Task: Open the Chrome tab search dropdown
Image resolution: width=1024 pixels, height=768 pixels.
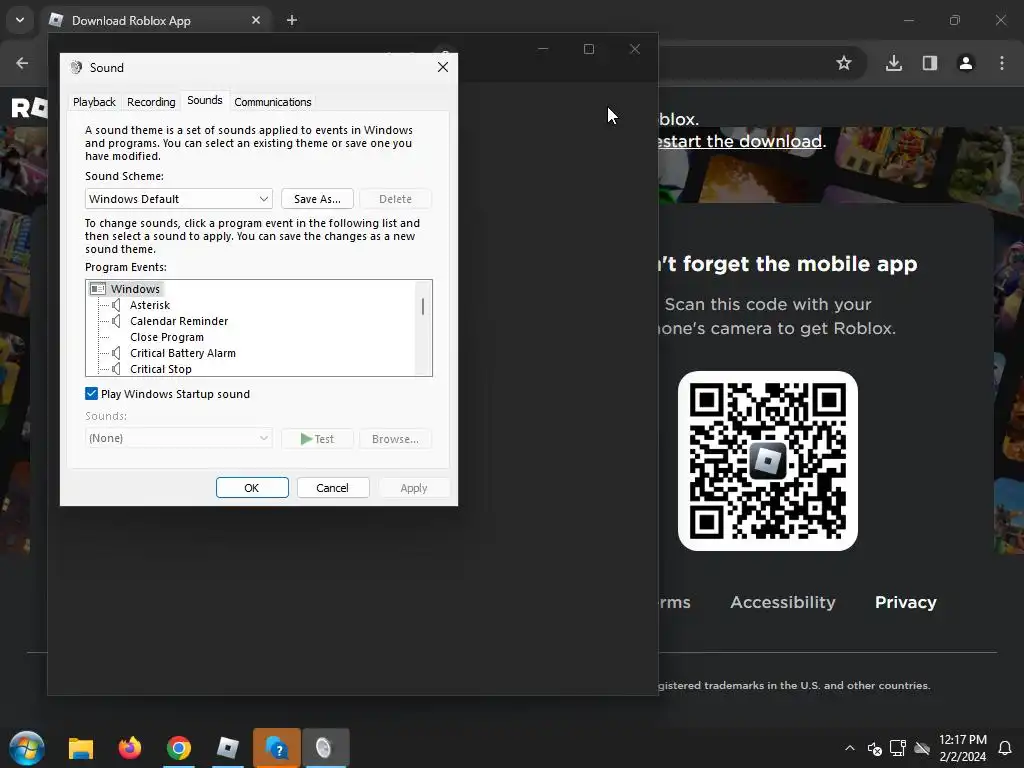Action: pos(20,20)
